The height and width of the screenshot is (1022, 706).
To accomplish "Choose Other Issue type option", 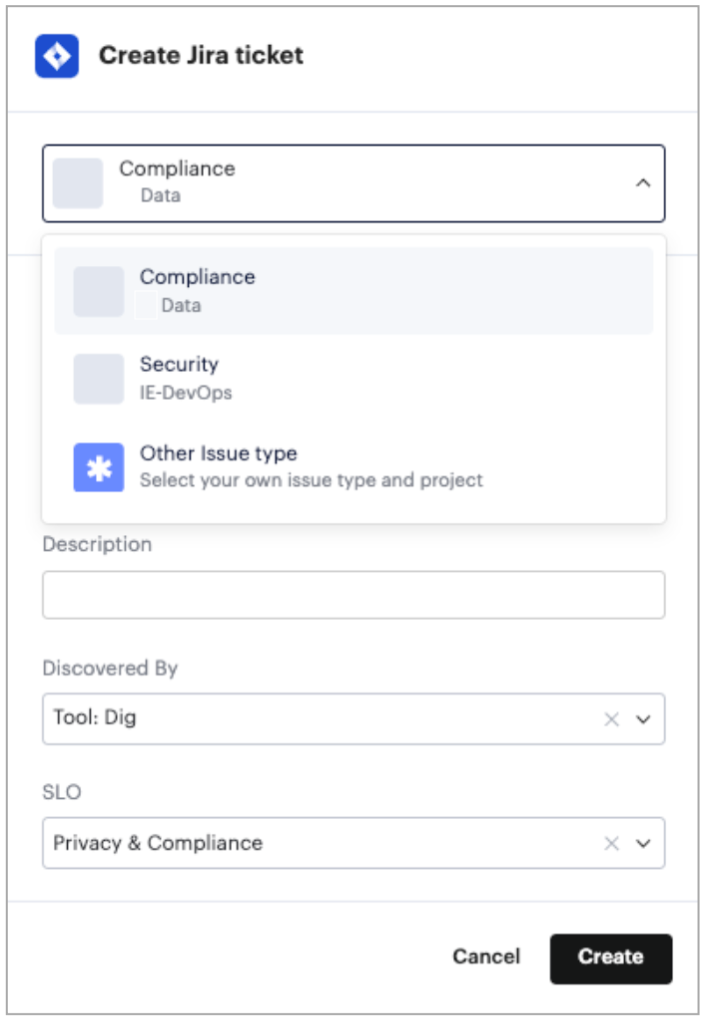I will point(353,467).
